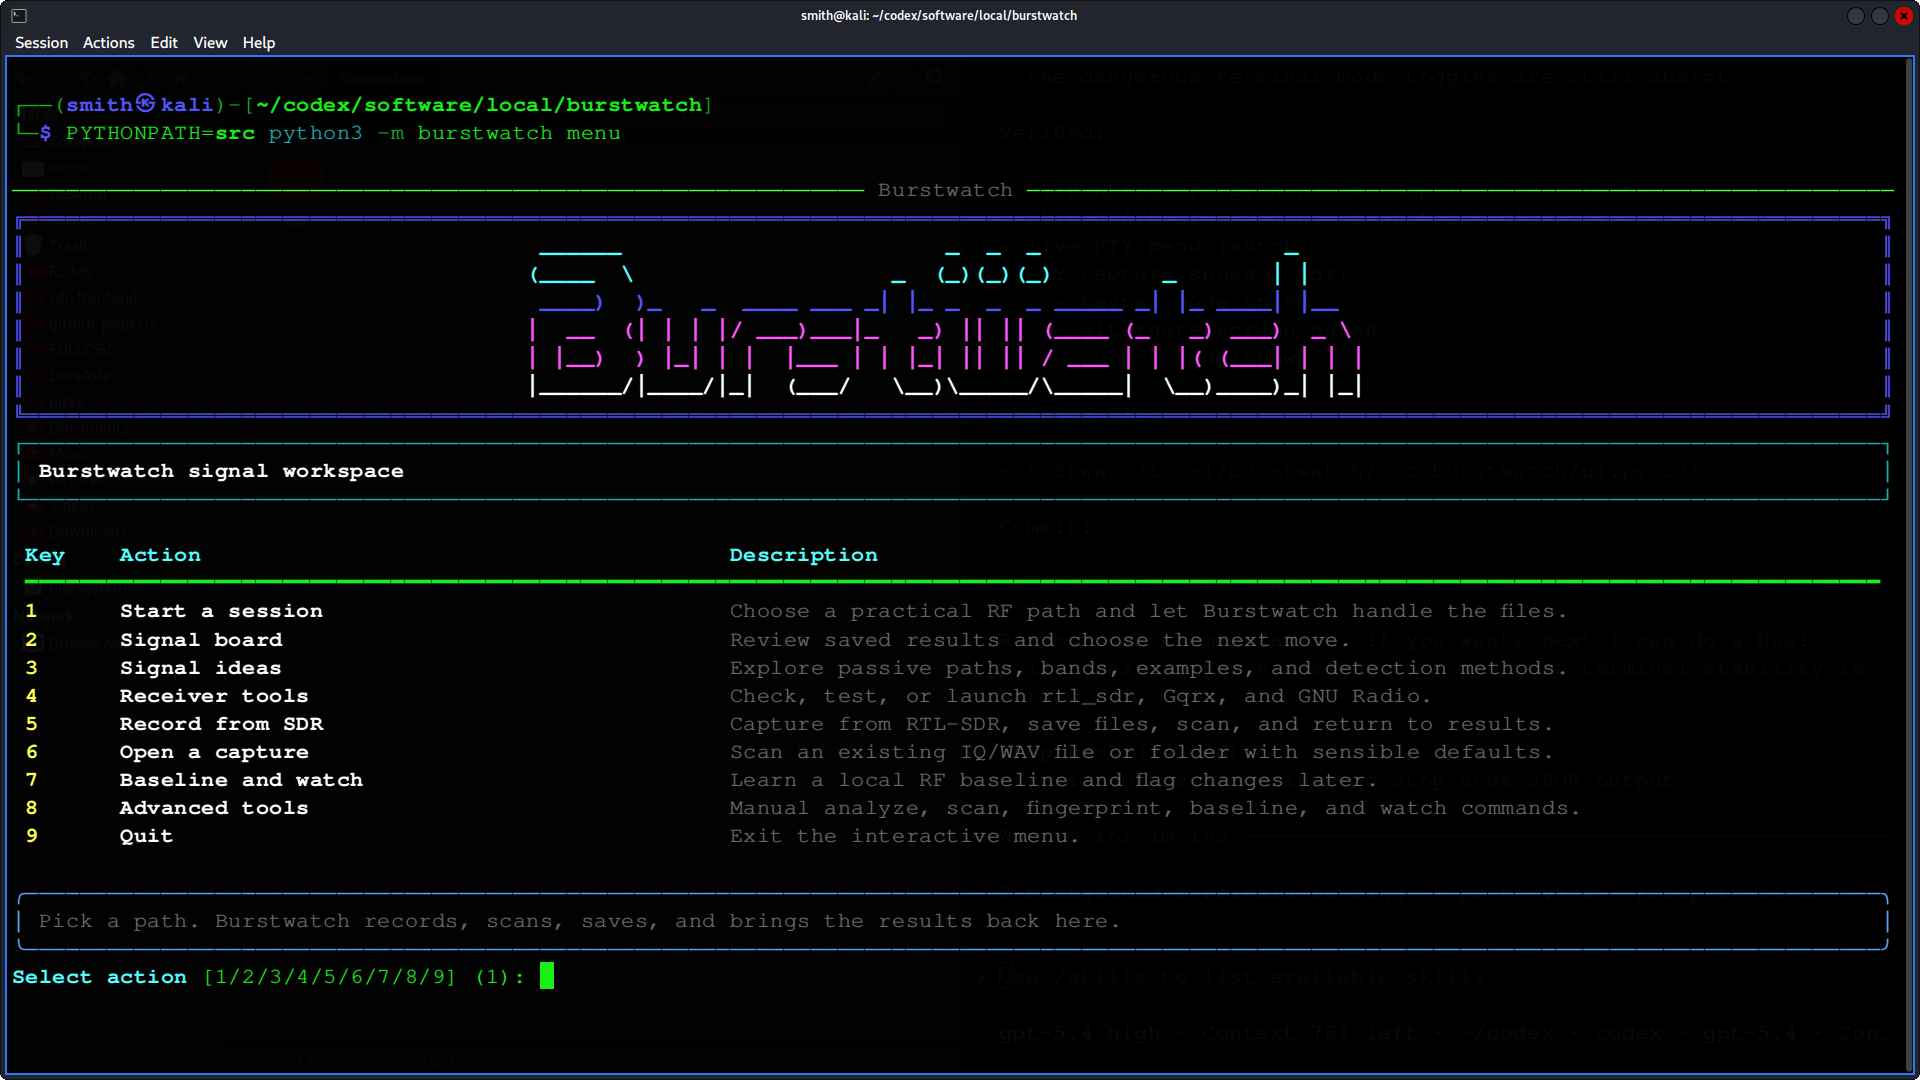
Task: Click 'Explore passive paths, bands' description
Action: [1147, 668]
